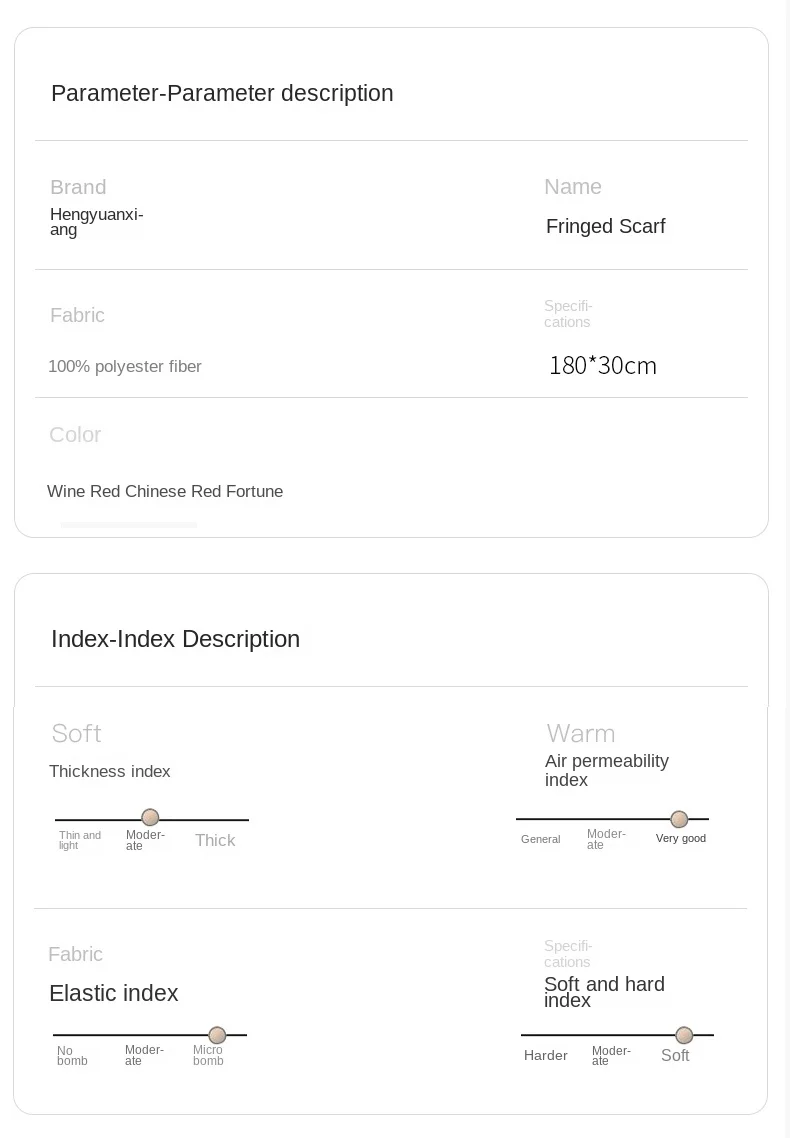Click the Elastic index slider knob

pos(217,1035)
